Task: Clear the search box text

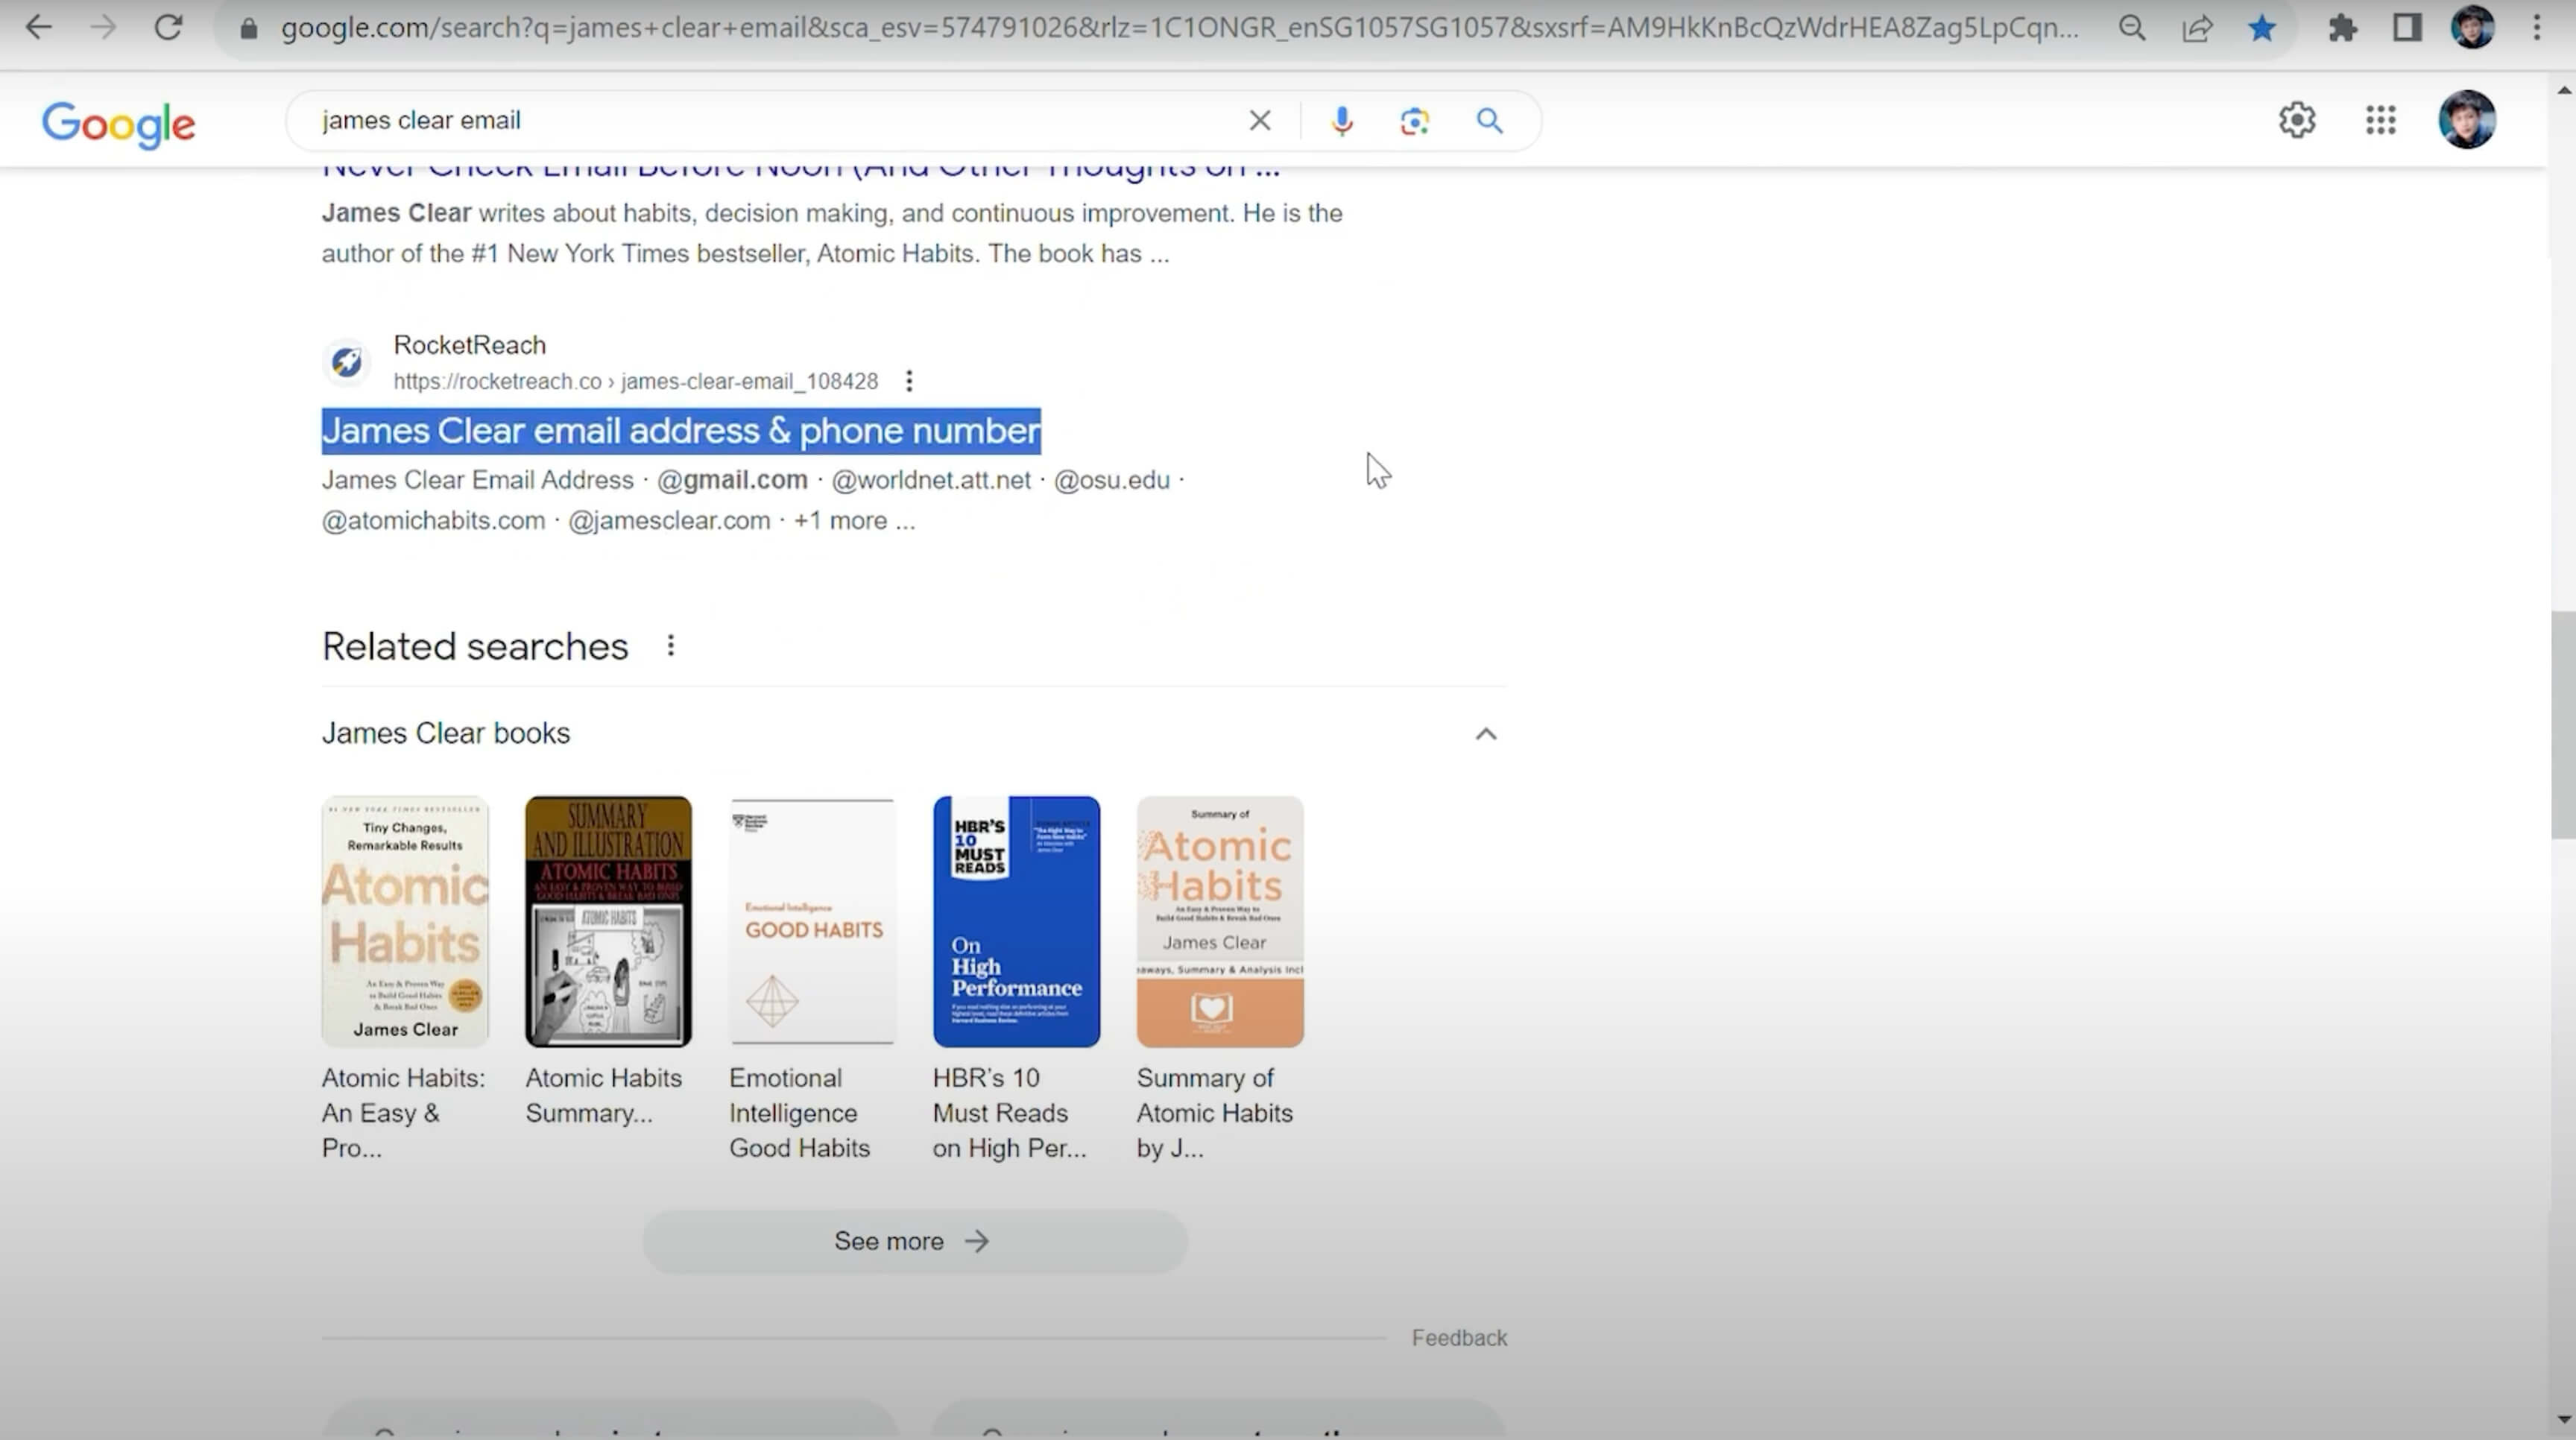Action: point(1259,121)
